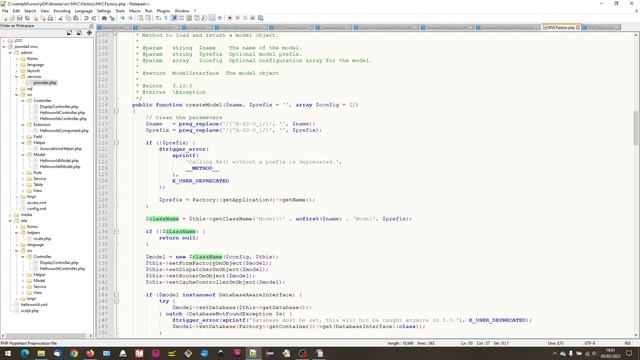Select script.php in the tree
The height and width of the screenshot is (360, 640).
point(29,311)
